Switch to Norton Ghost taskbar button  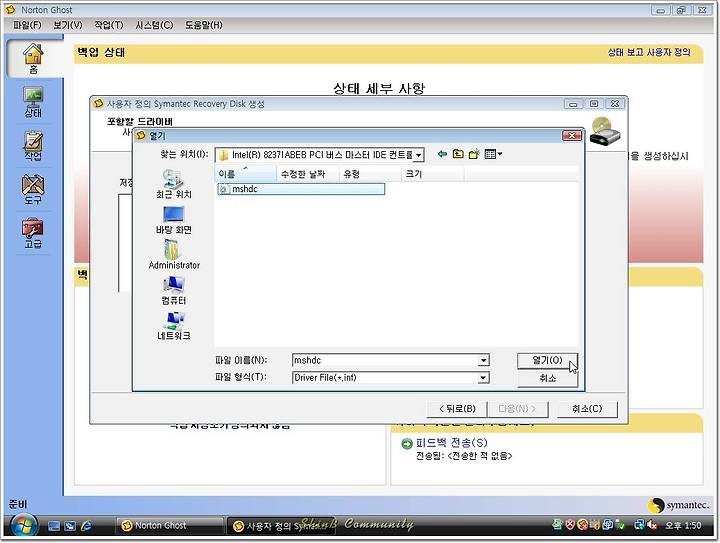coord(169,526)
